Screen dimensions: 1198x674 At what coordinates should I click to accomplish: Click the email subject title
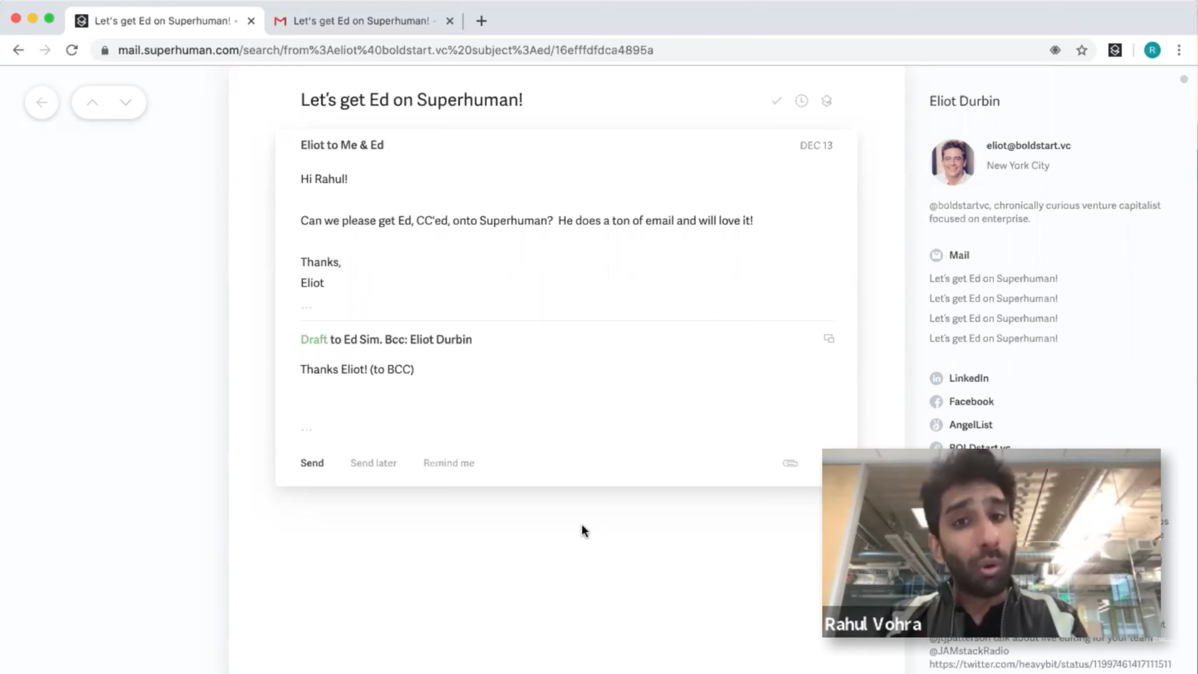click(411, 100)
